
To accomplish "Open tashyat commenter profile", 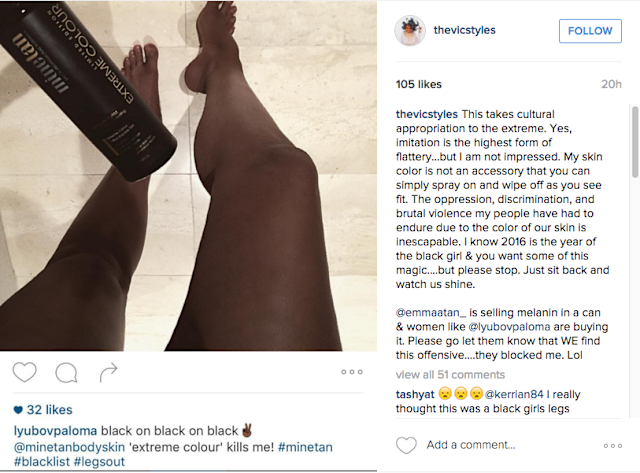I will tap(415, 394).
